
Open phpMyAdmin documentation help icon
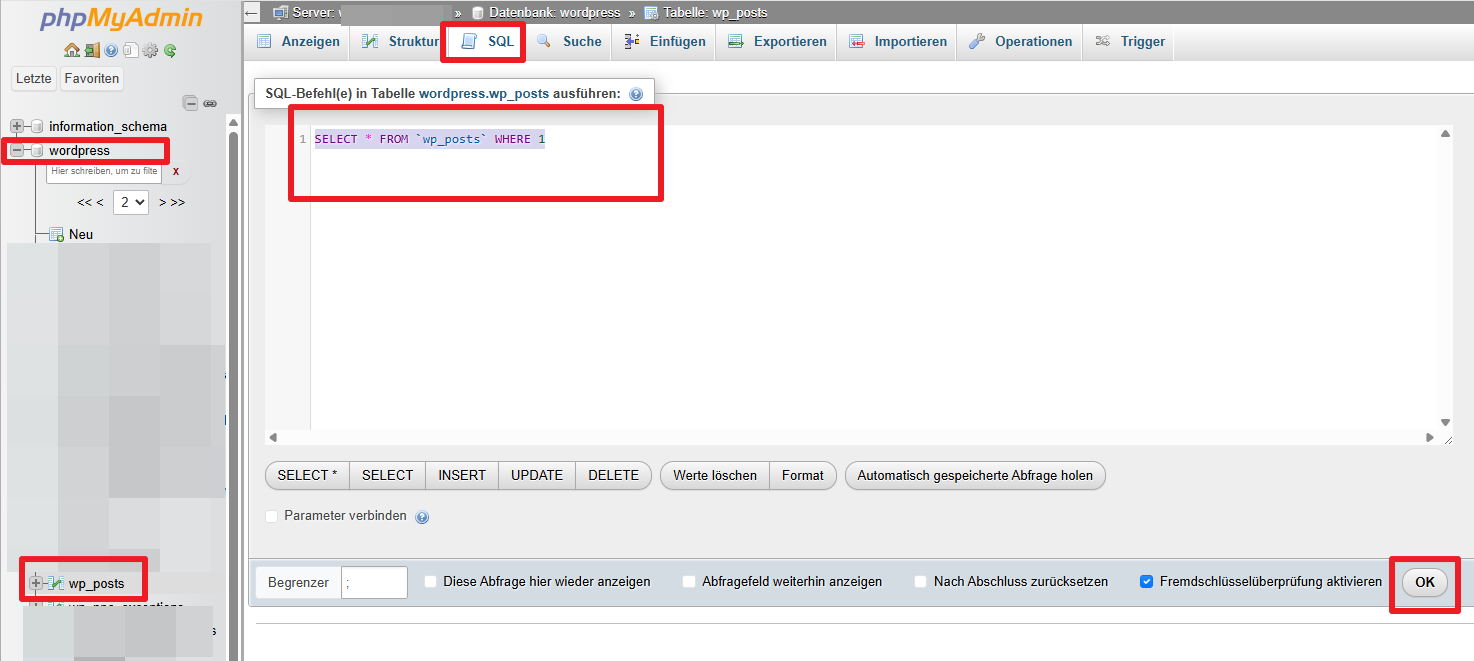pyautogui.click(x=111, y=50)
